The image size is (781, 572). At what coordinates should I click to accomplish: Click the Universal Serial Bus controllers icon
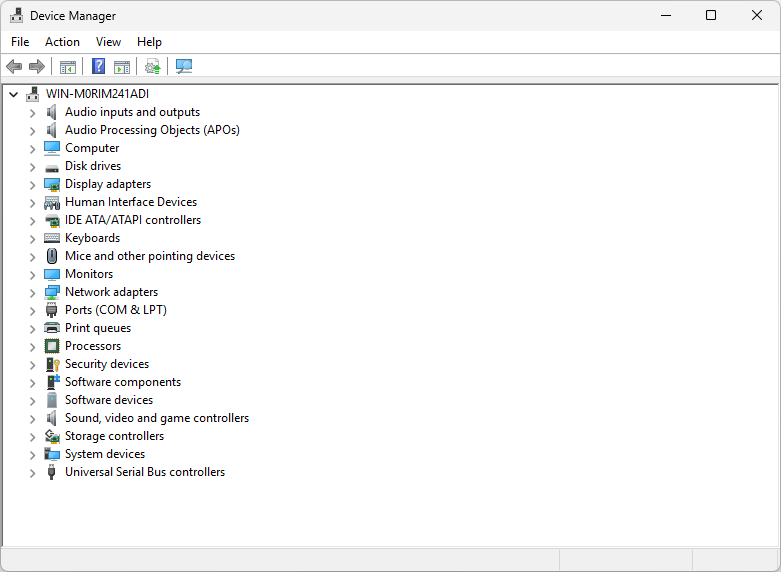(x=51, y=472)
